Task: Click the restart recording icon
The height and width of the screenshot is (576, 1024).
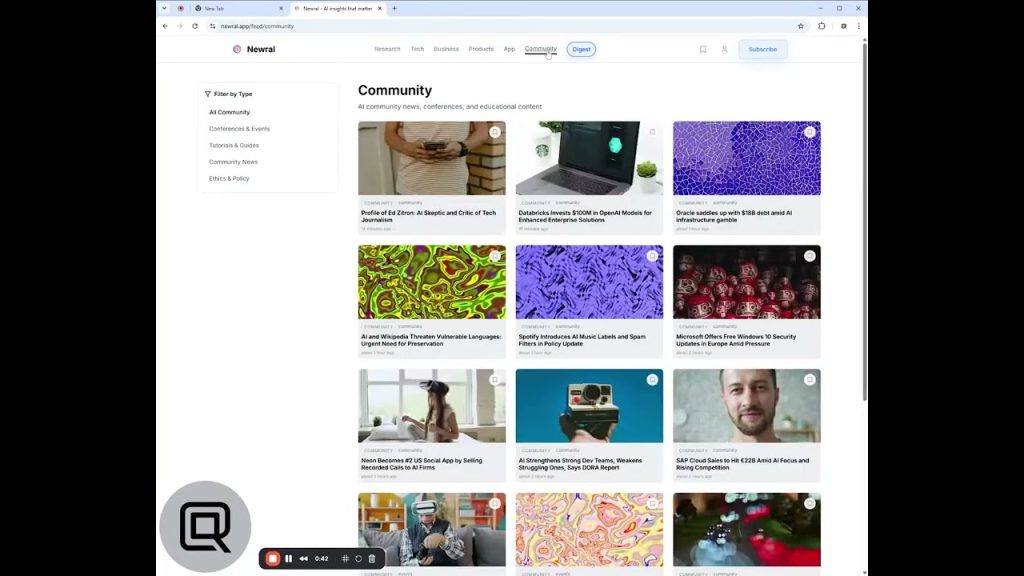Action: tap(358, 559)
